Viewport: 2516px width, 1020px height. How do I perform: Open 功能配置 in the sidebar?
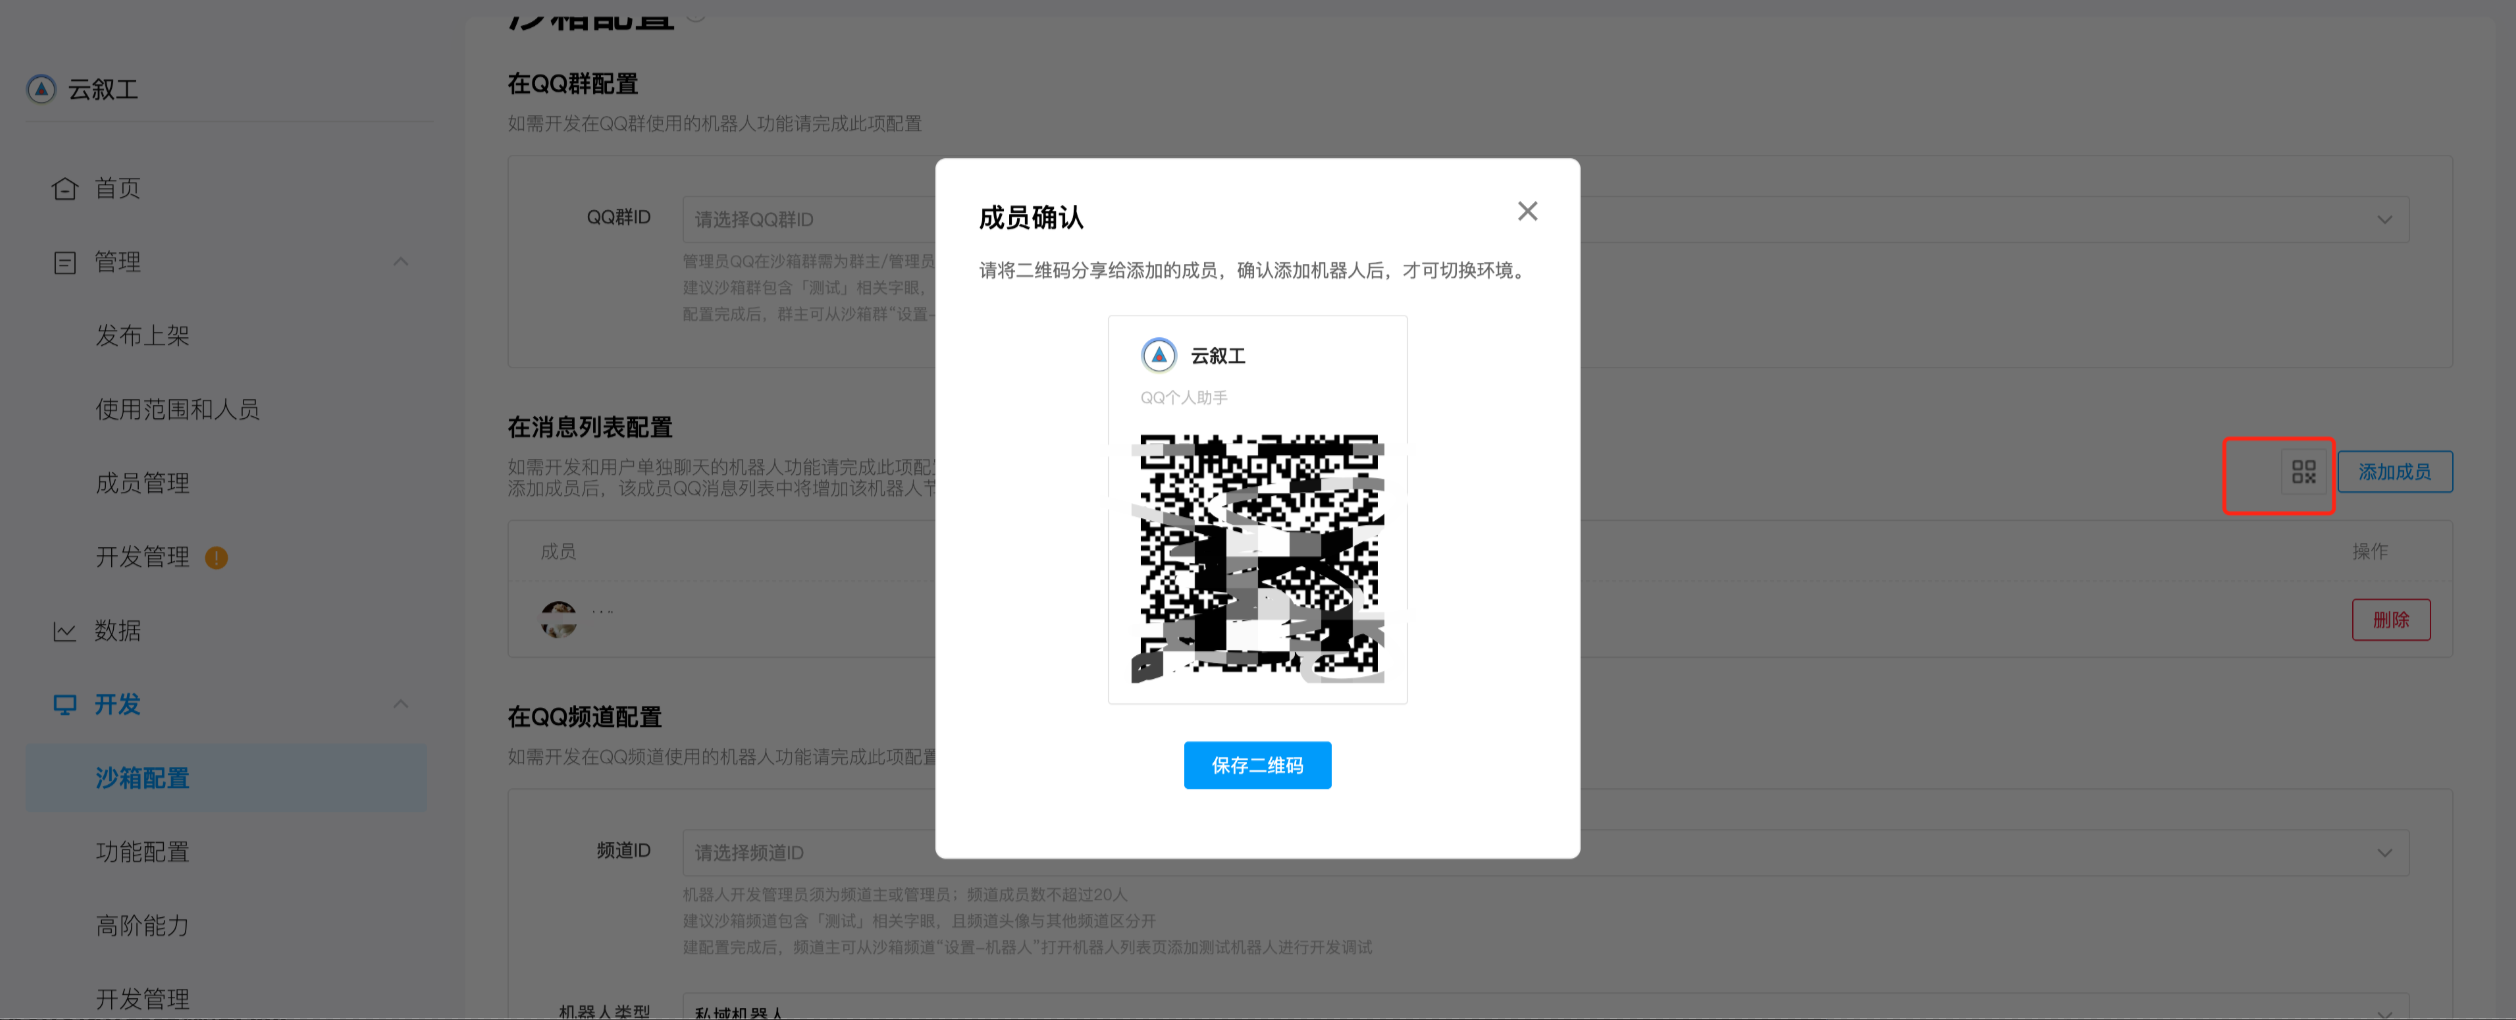coord(143,852)
